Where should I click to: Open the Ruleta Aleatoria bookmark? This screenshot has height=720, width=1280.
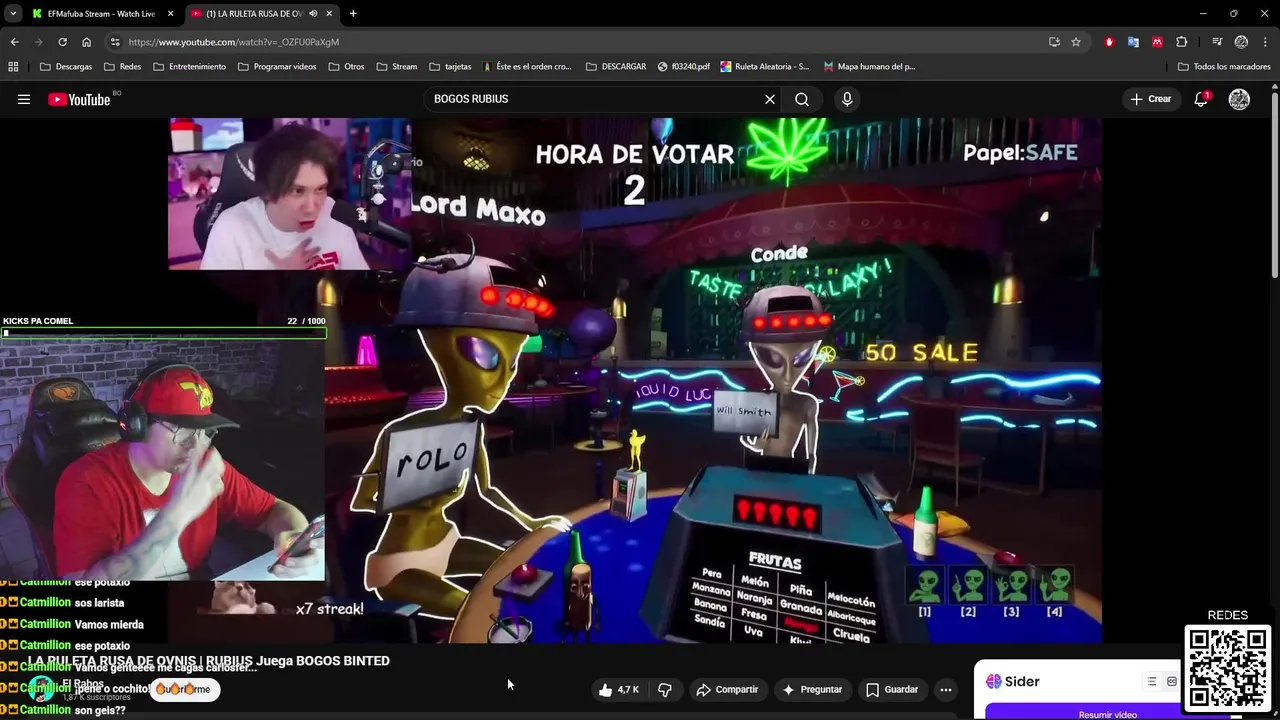pyautogui.click(x=765, y=67)
